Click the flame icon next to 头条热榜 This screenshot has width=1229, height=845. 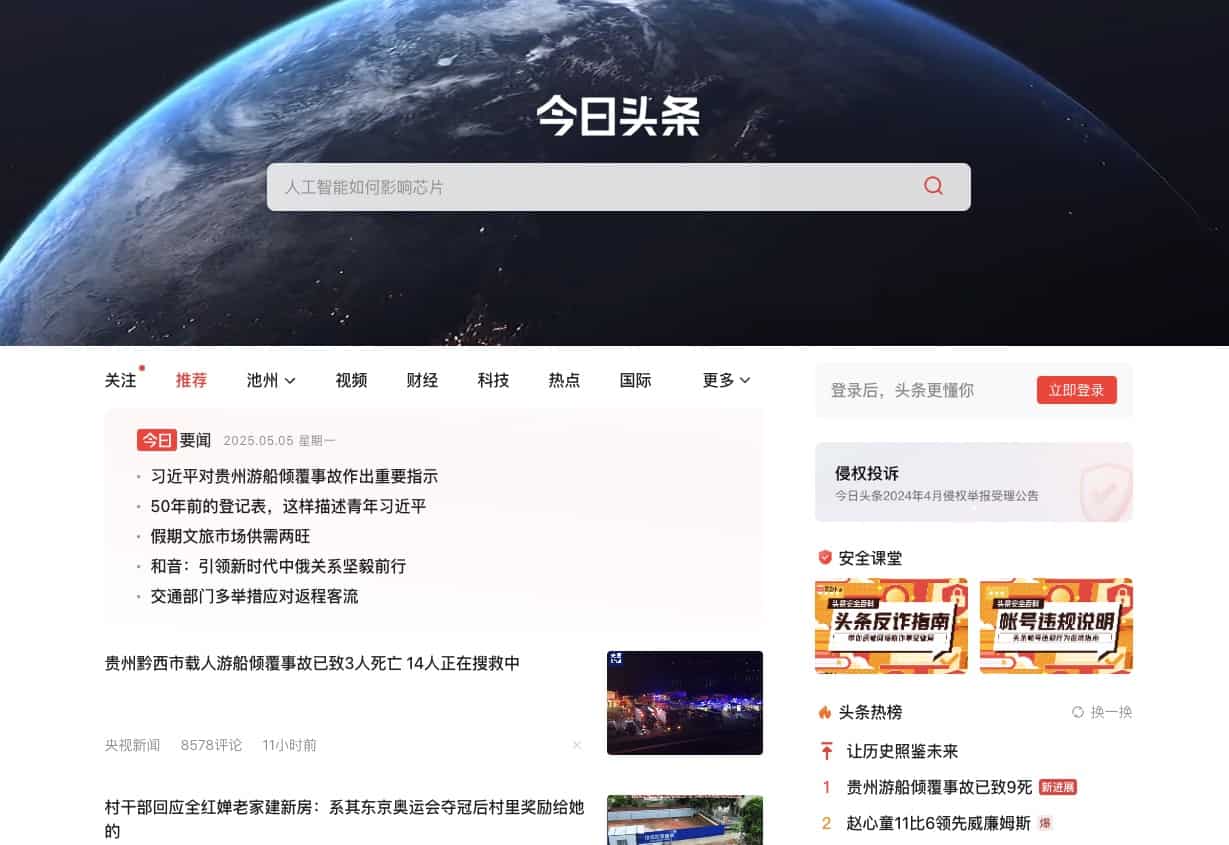pos(825,712)
